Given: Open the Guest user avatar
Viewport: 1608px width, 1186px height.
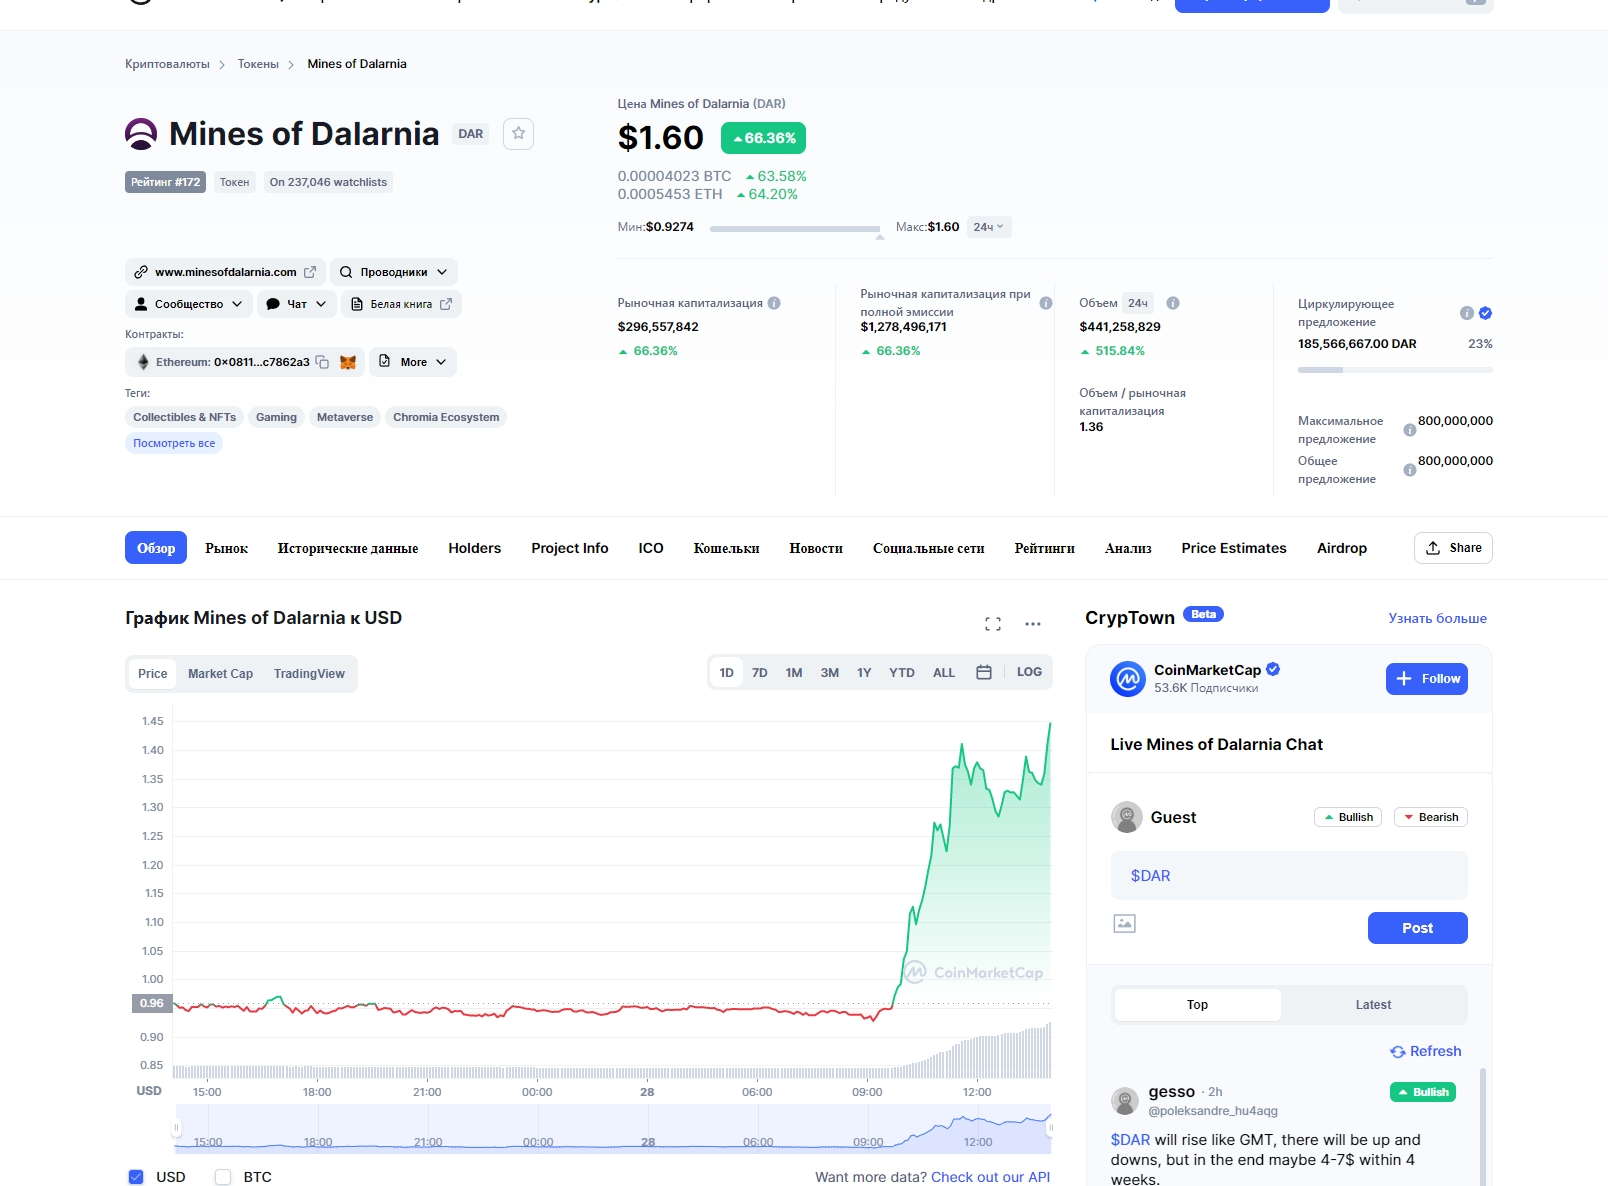Looking at the screenshot, I should 1127,817.
